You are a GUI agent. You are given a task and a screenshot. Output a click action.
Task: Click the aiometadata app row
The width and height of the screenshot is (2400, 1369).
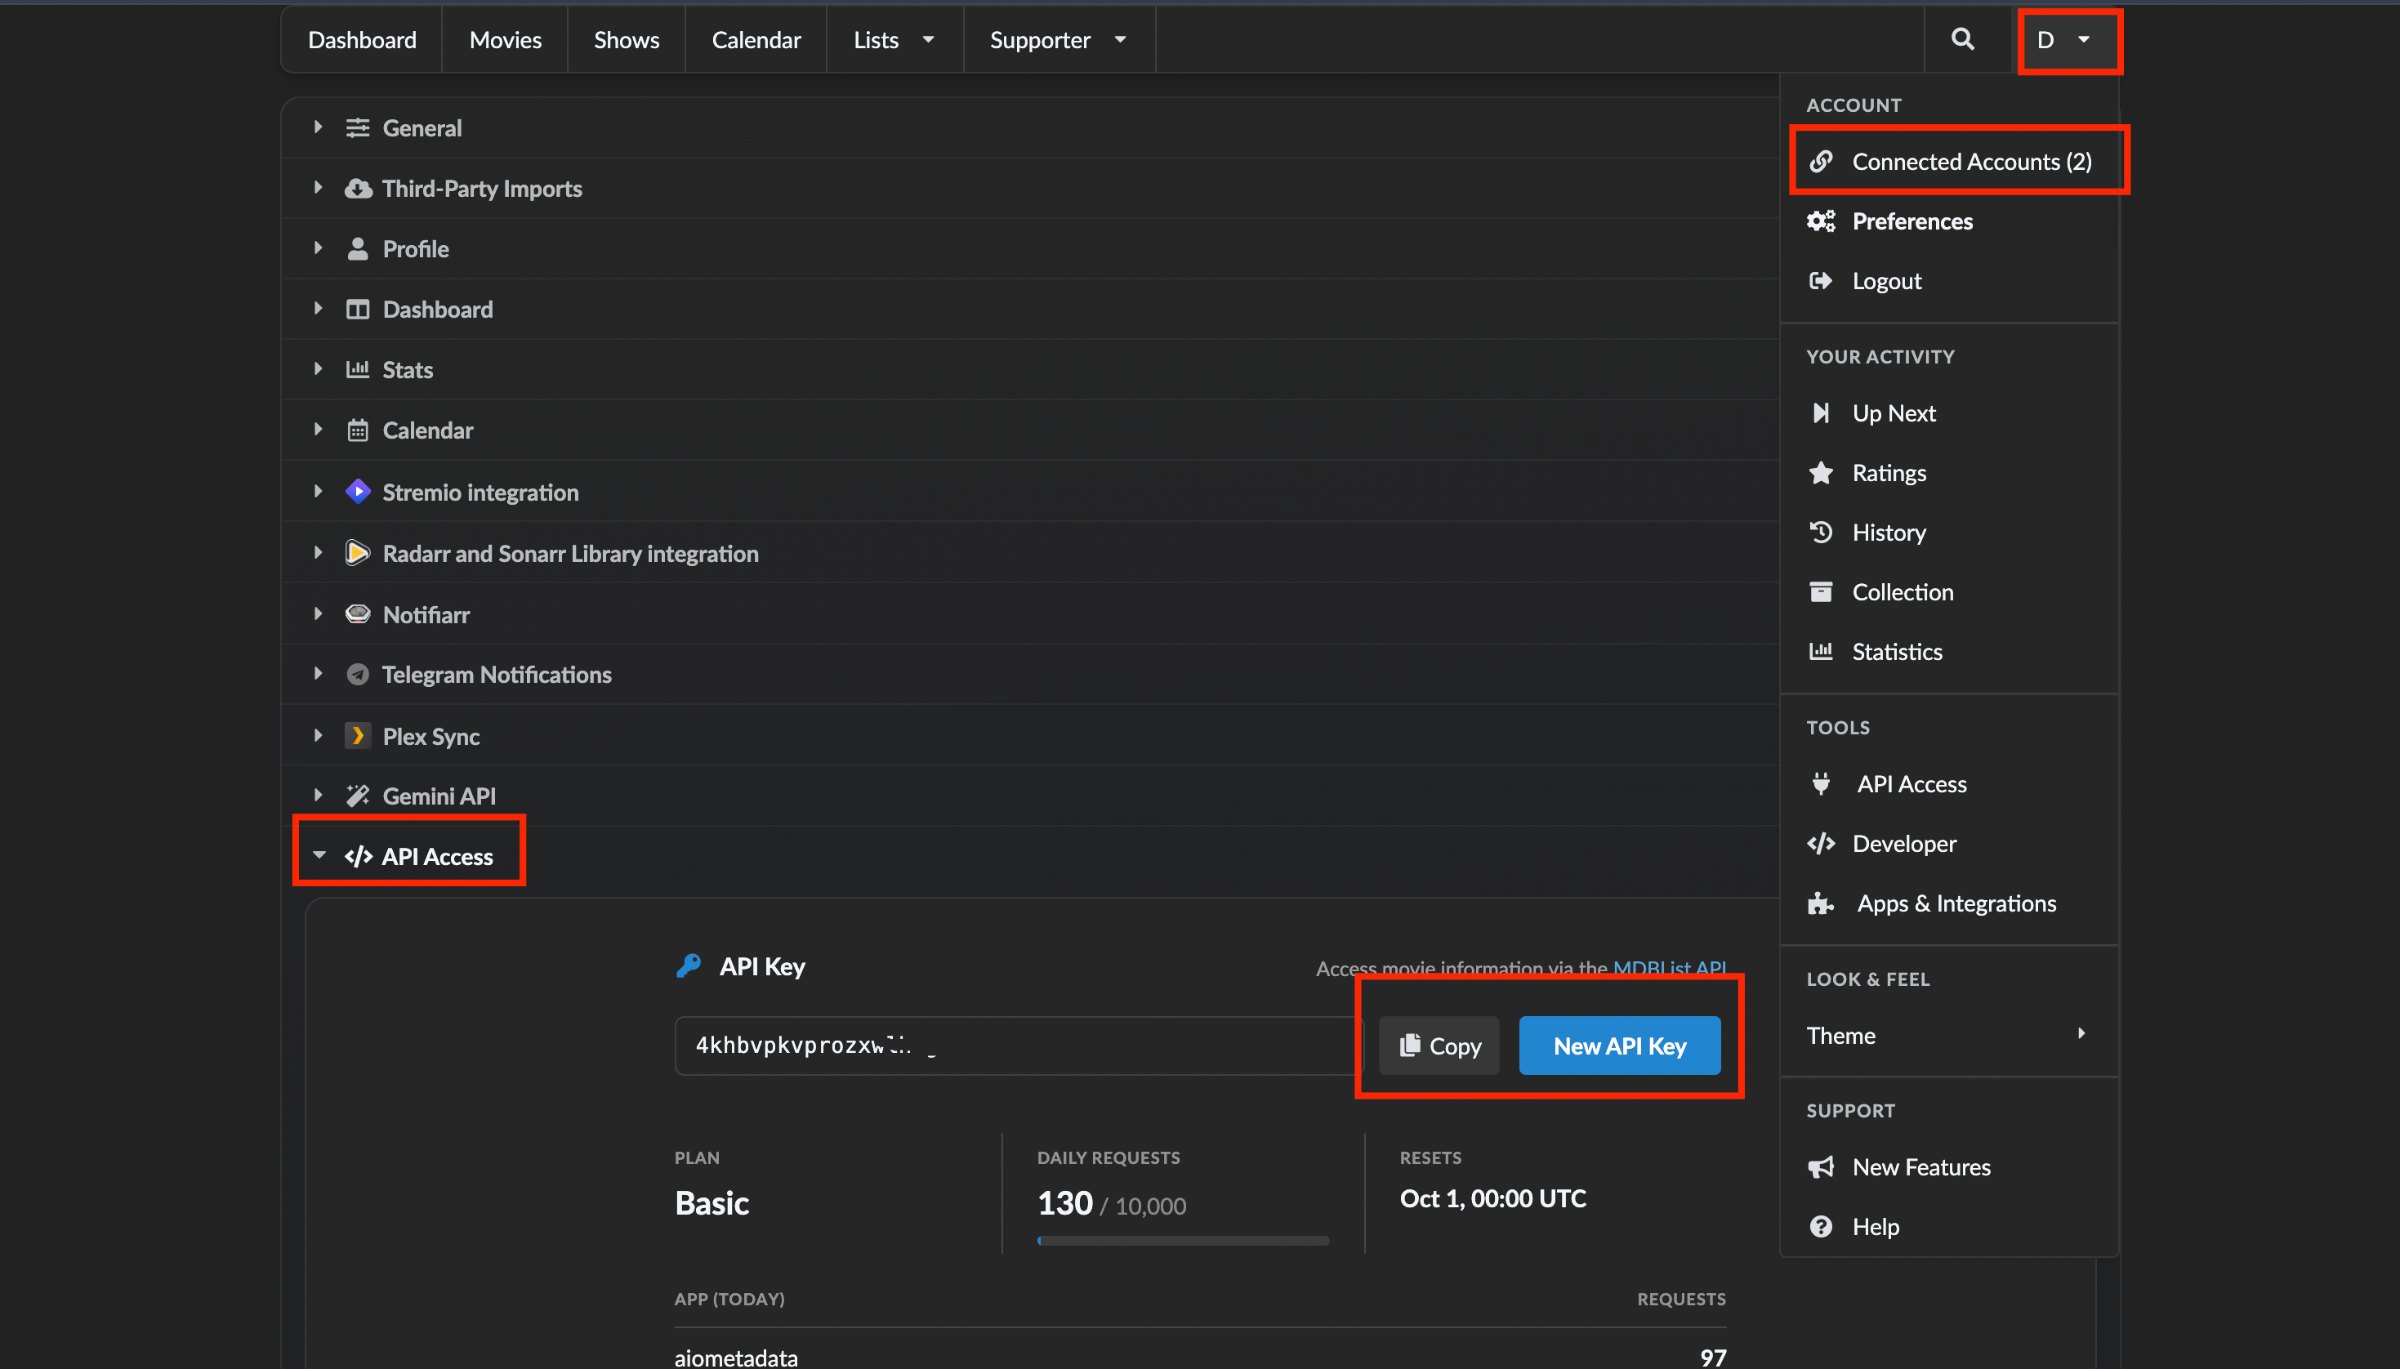(x=1200, y=1357)
